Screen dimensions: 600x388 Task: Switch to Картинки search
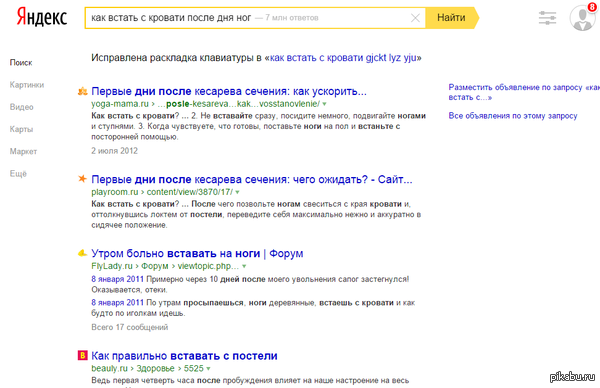[27, 85]
